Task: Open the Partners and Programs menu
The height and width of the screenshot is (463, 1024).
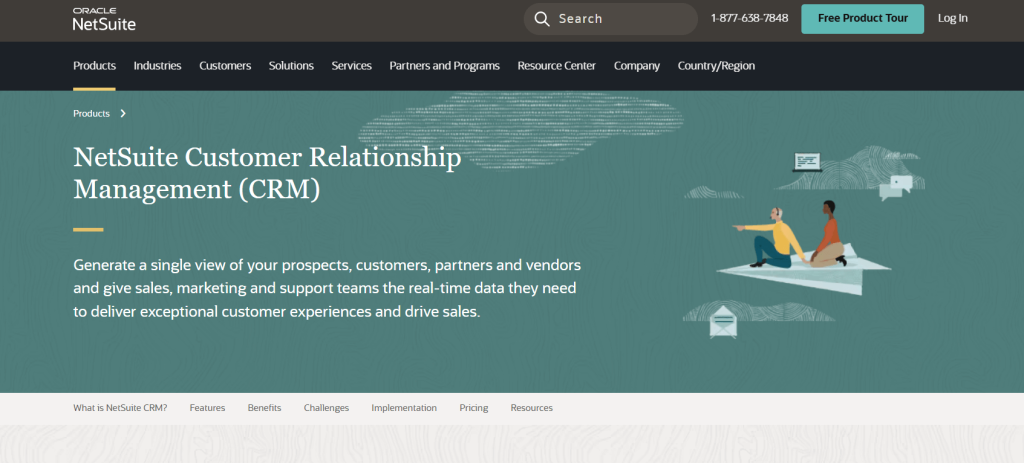Action: click(x=445, y=66)
